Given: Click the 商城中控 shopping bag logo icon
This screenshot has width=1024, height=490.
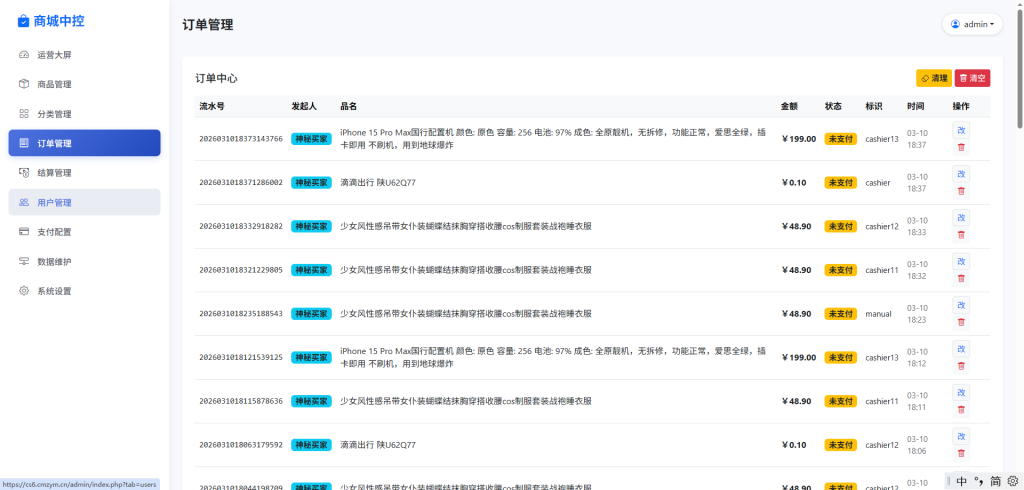Looking at the screenshot, I should pyautogui.click(x=24, y=22).
